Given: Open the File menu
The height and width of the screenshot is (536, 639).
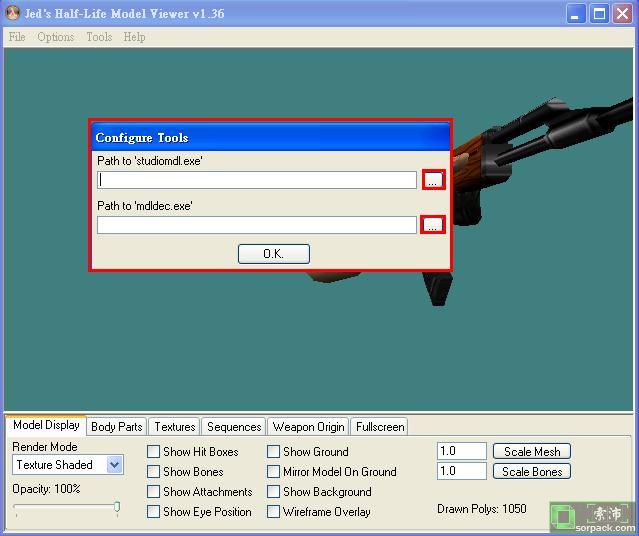Looking at the screenshot, I should (17, 37).
